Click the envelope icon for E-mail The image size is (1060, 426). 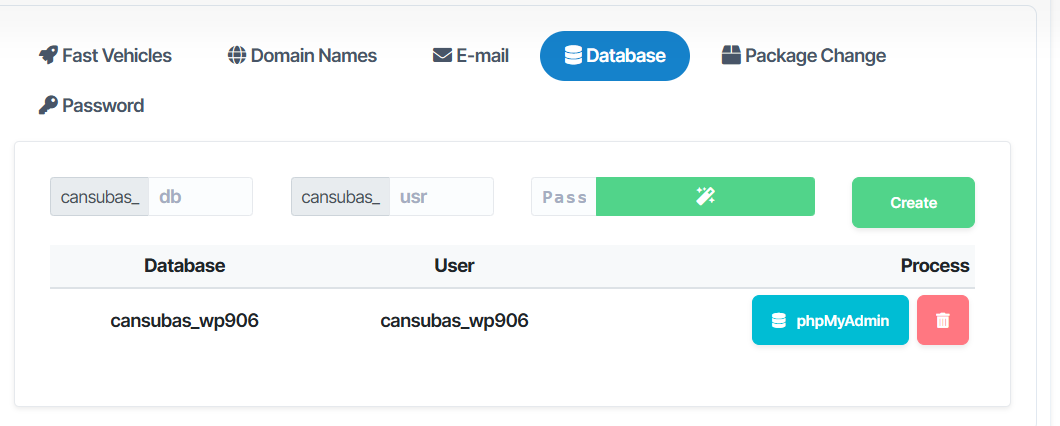[442, 56]
